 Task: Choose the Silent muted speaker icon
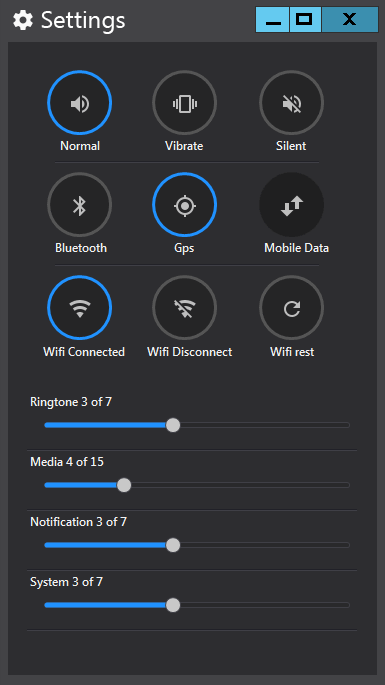pyautogui.click(x=291, y=103)
